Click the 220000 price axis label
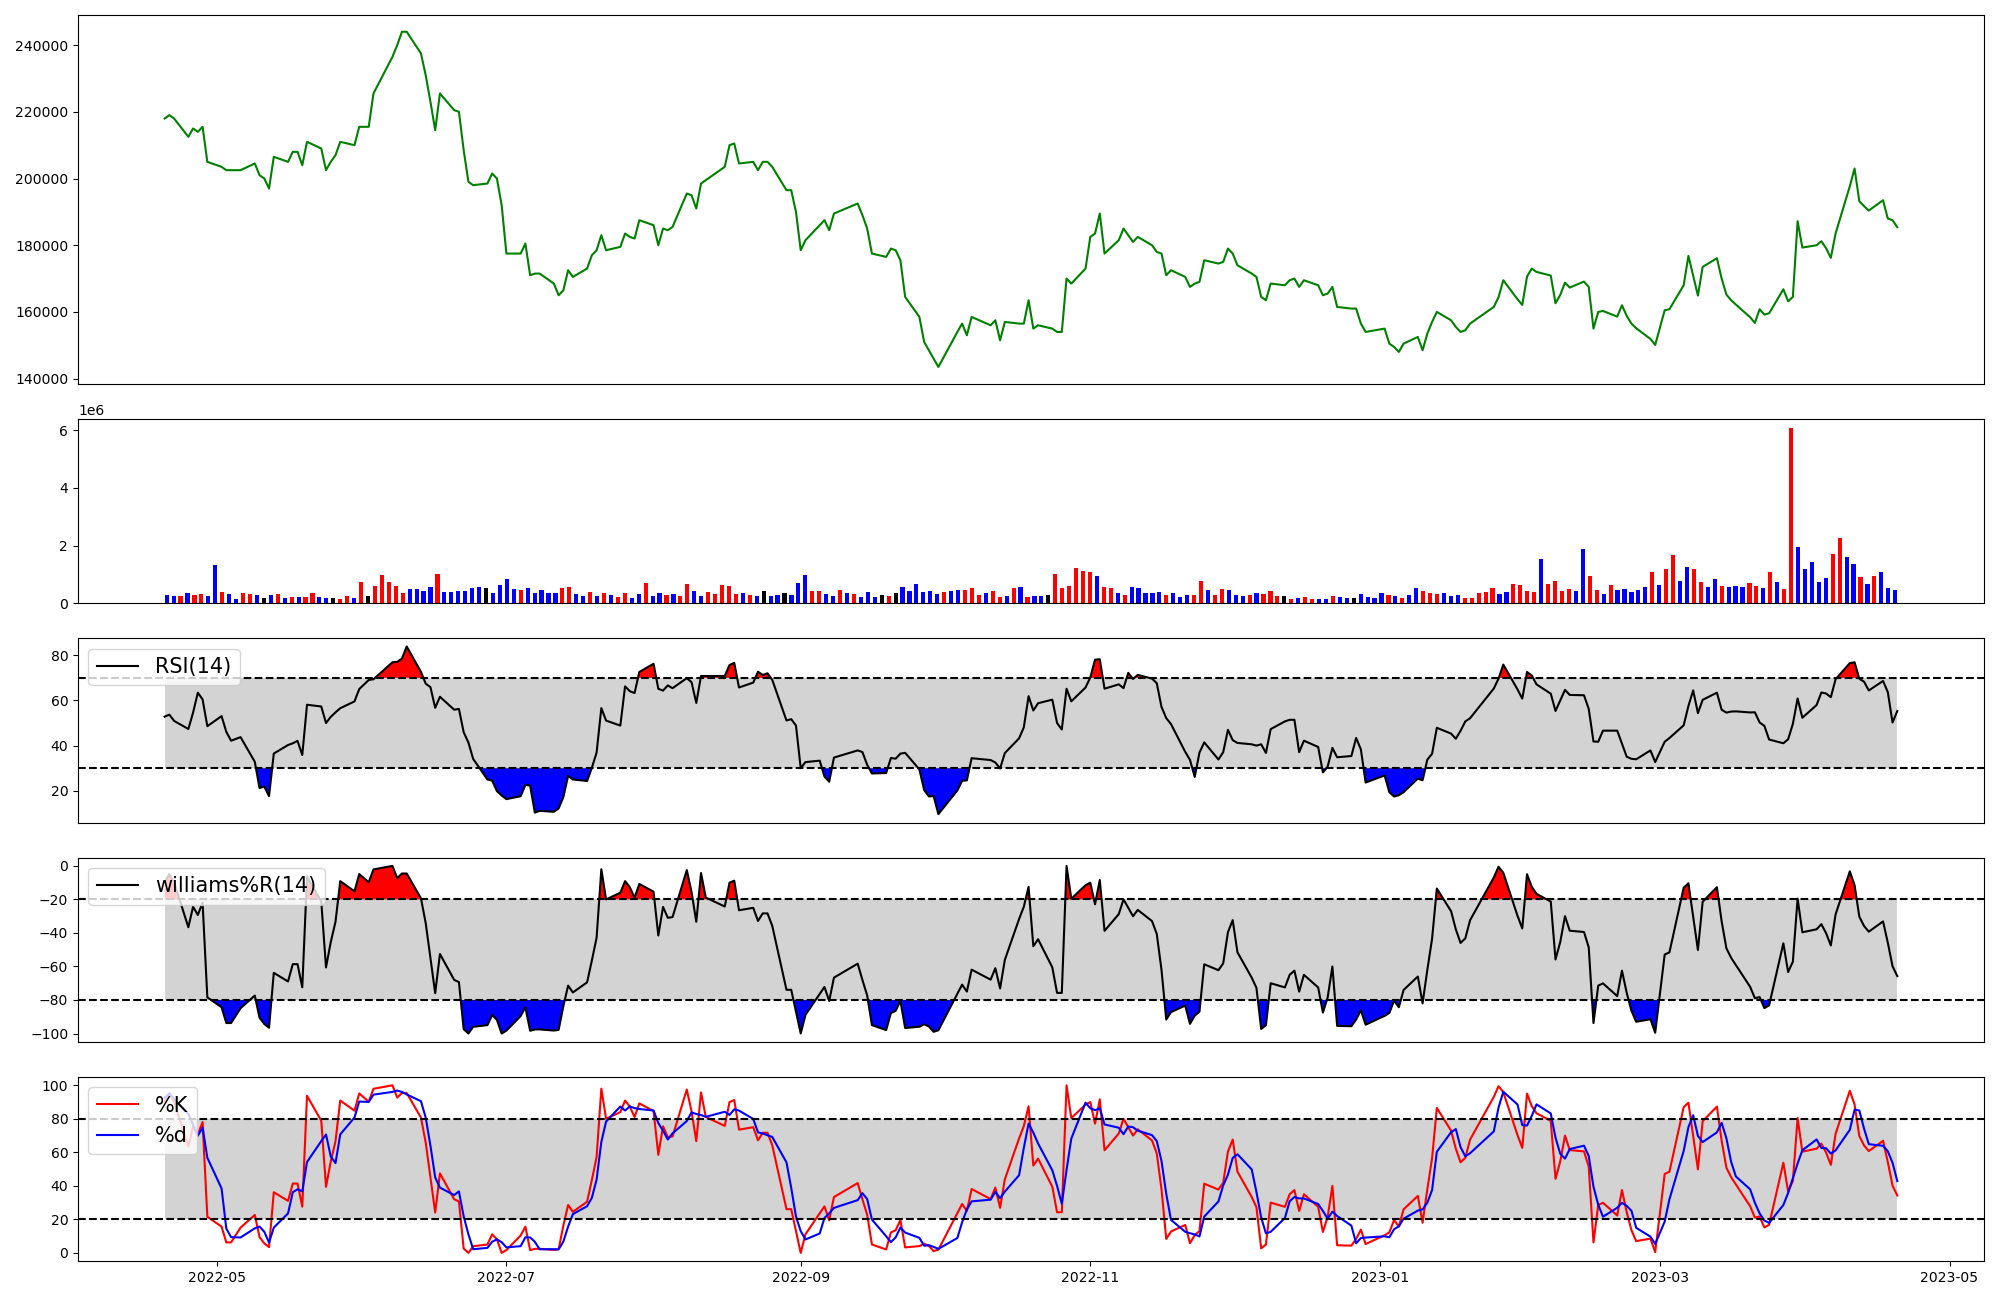 coord(41,112)
